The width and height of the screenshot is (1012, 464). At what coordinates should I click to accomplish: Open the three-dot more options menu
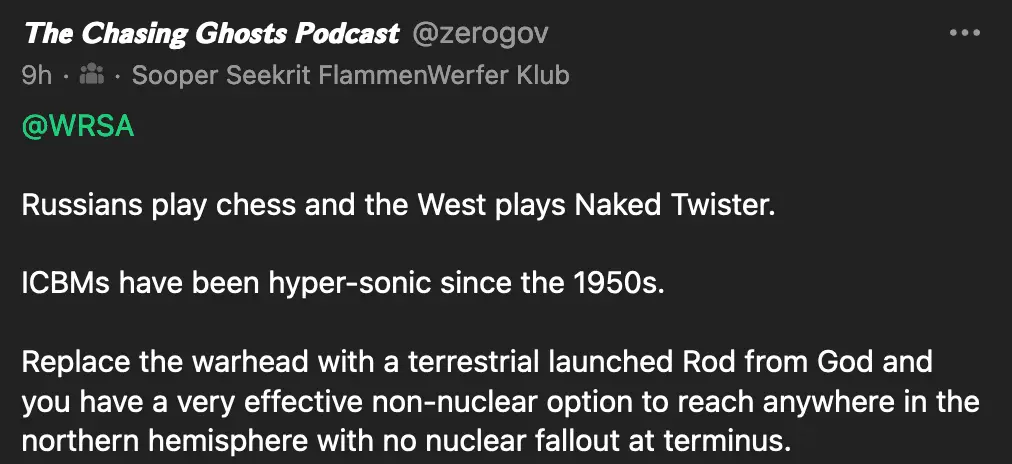point(964,33)
